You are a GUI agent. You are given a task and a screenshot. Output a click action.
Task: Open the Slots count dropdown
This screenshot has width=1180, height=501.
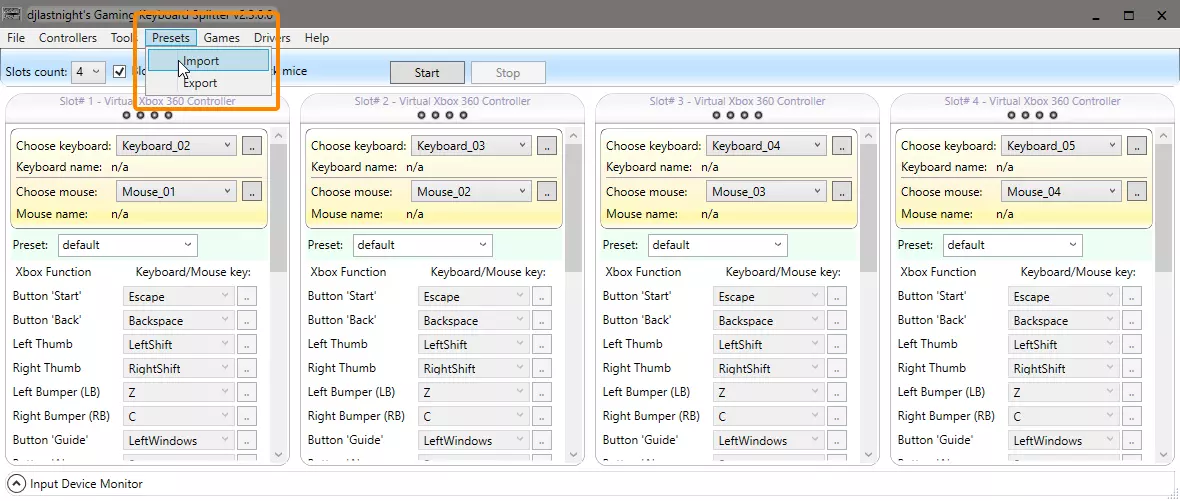(88, 72)
